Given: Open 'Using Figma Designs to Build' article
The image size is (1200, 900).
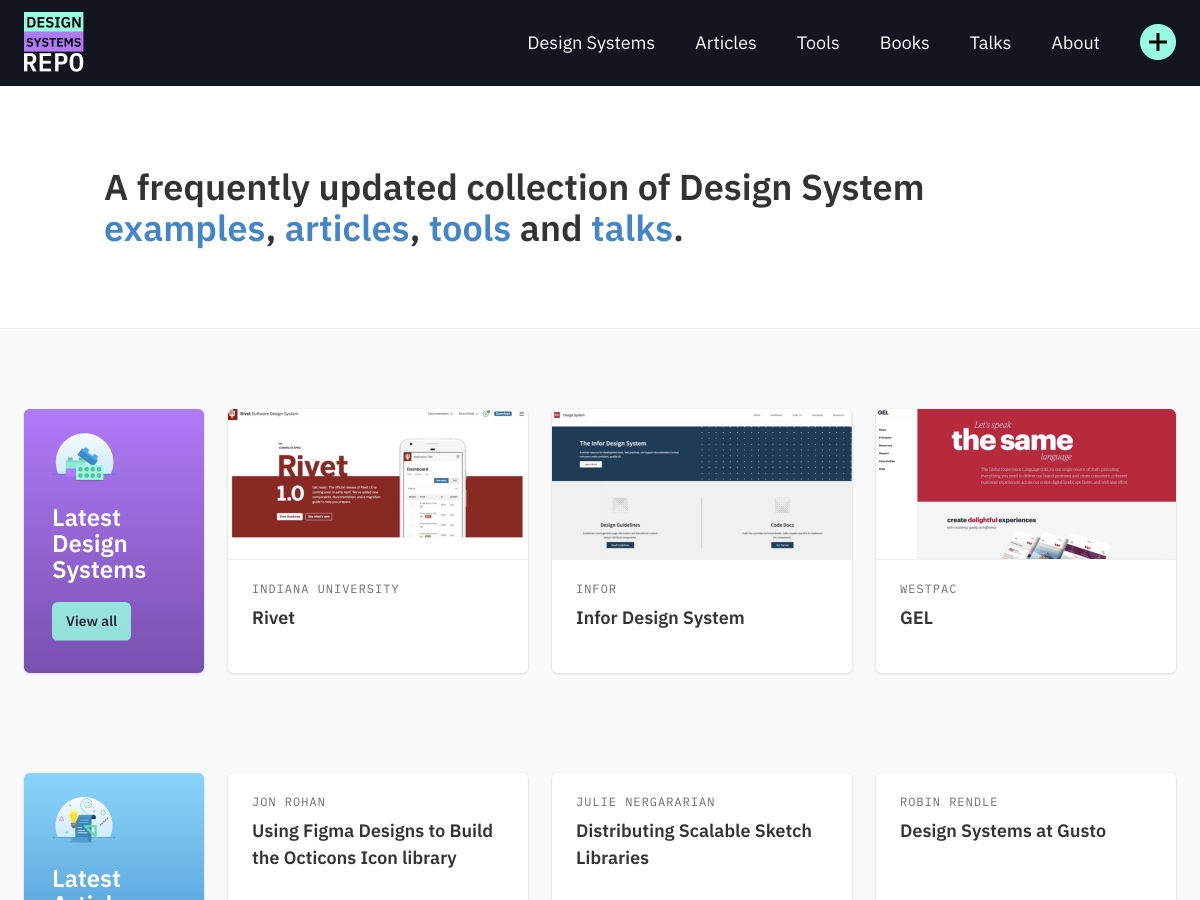Looking at the screenshot, I should 372,844.
